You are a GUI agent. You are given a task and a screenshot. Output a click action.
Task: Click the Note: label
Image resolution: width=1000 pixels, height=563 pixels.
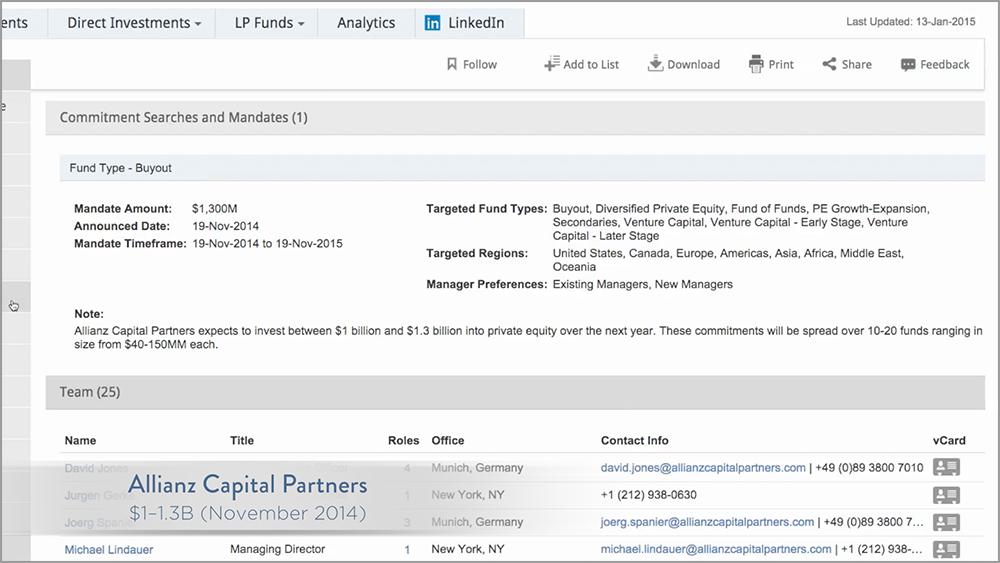tap(89, 314)
